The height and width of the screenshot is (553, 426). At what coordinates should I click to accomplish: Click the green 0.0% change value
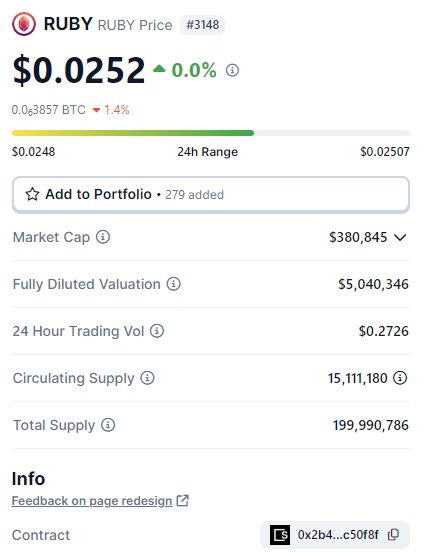coord(194,70)
